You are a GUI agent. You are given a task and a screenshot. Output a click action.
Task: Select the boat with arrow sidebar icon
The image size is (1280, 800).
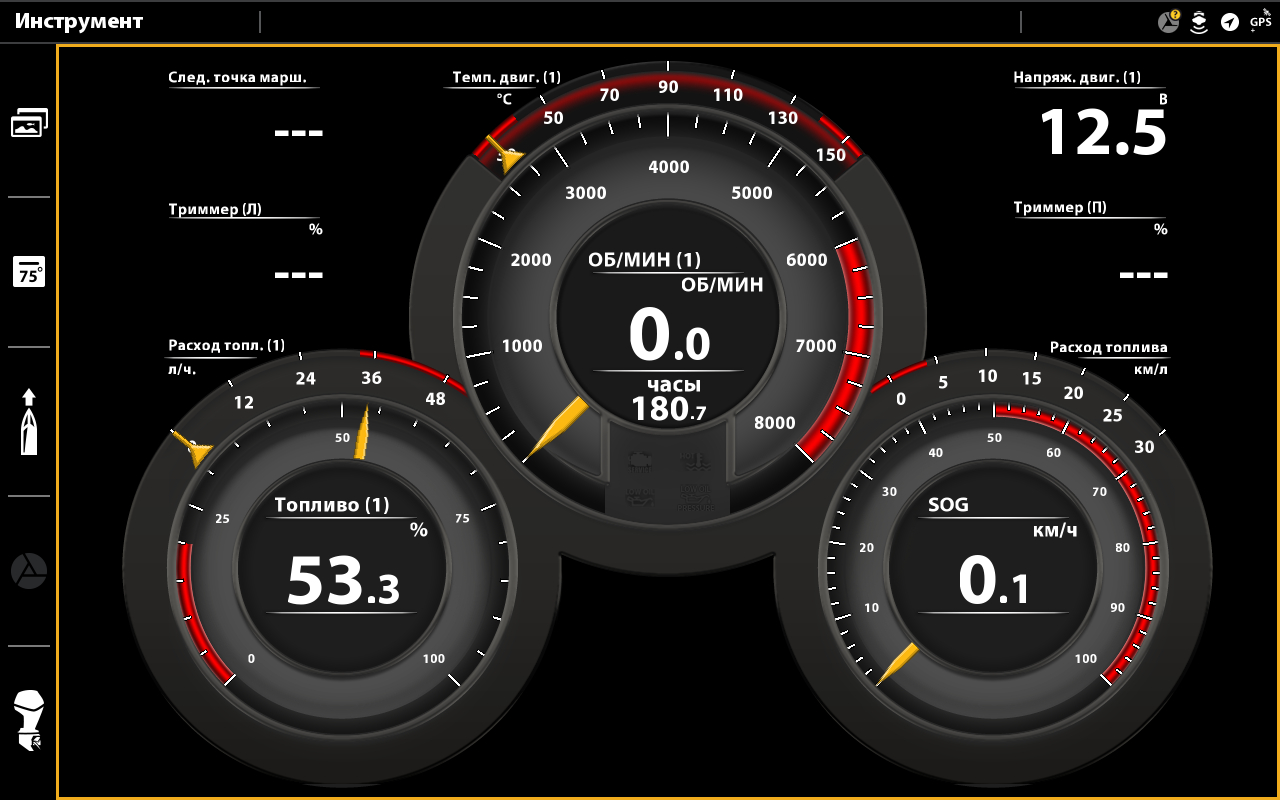29,421
